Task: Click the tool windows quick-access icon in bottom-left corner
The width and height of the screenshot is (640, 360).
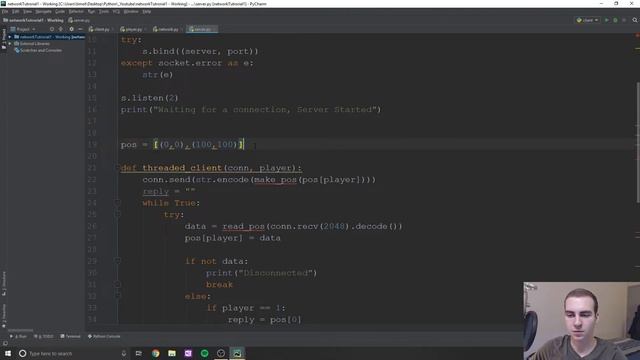Action: coord(4,343)
